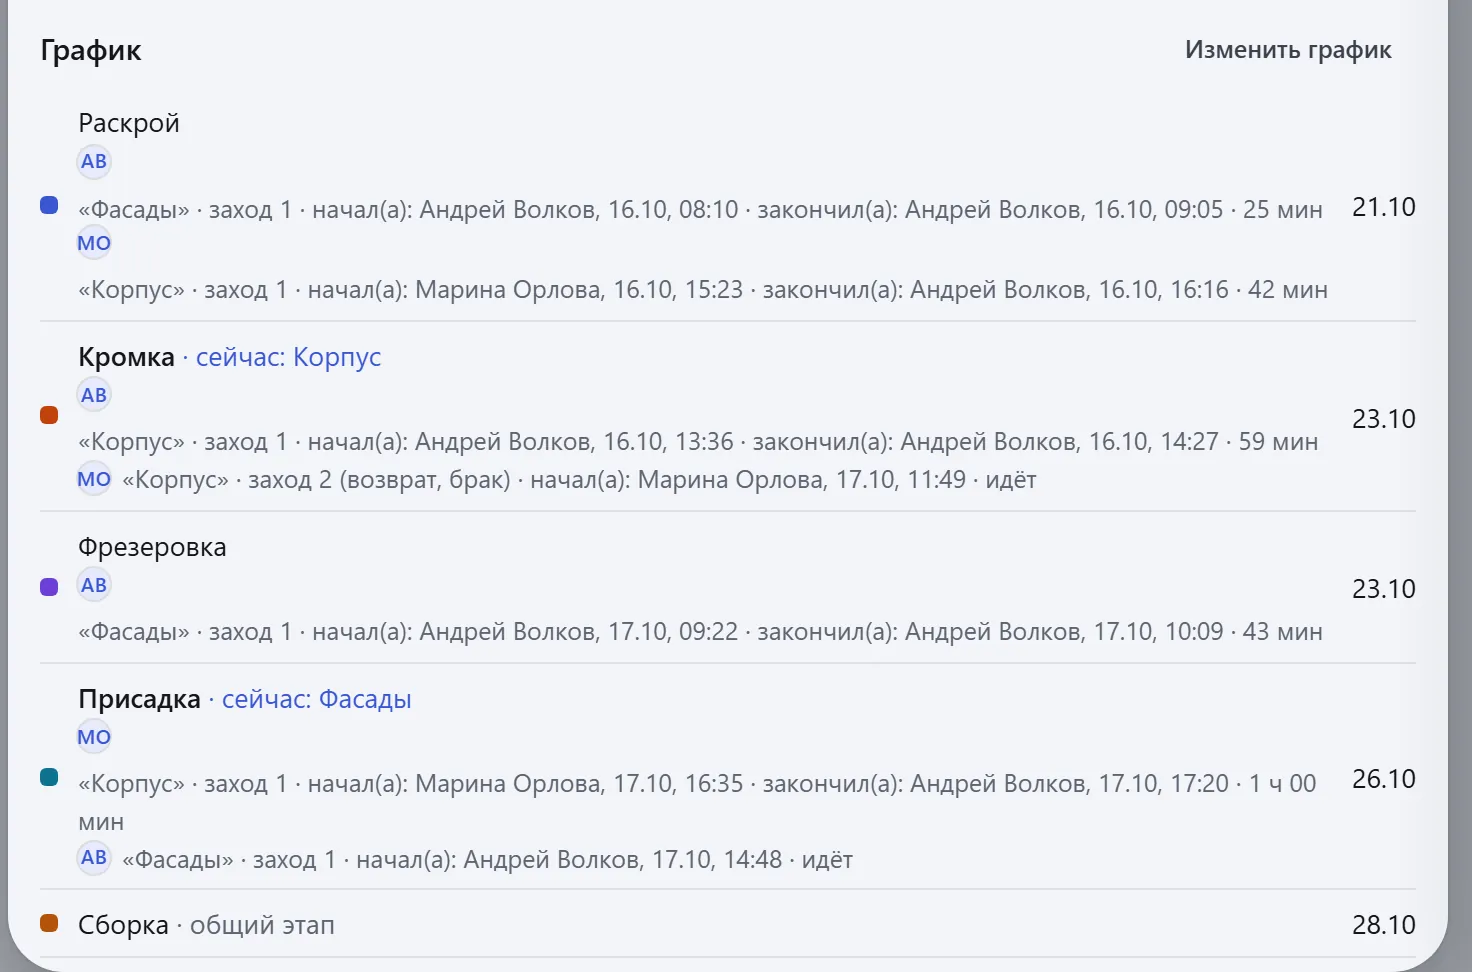Open the сейчас: Фасады link
The height and width of the screenshot is (972, 1472).
316,699
